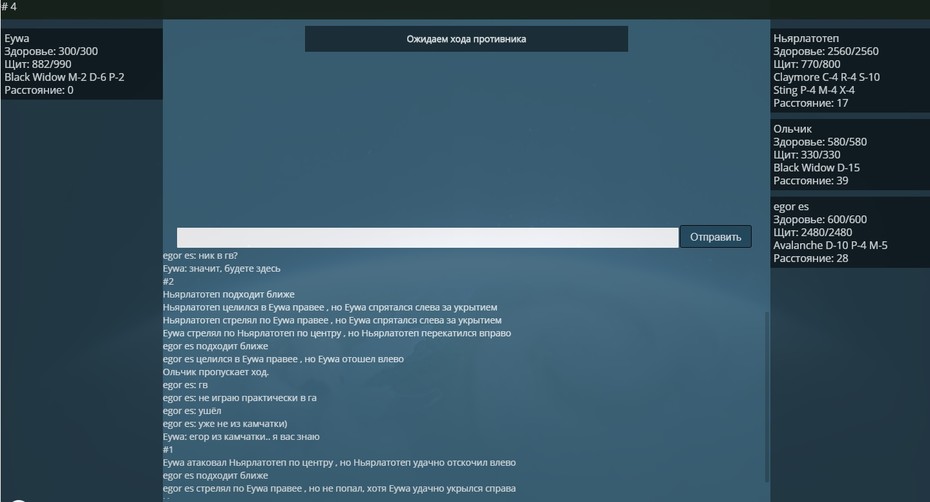Viewport: 930px width, 502px height.
Task: Click the Отправить button
Action: (x=715, y=237)
